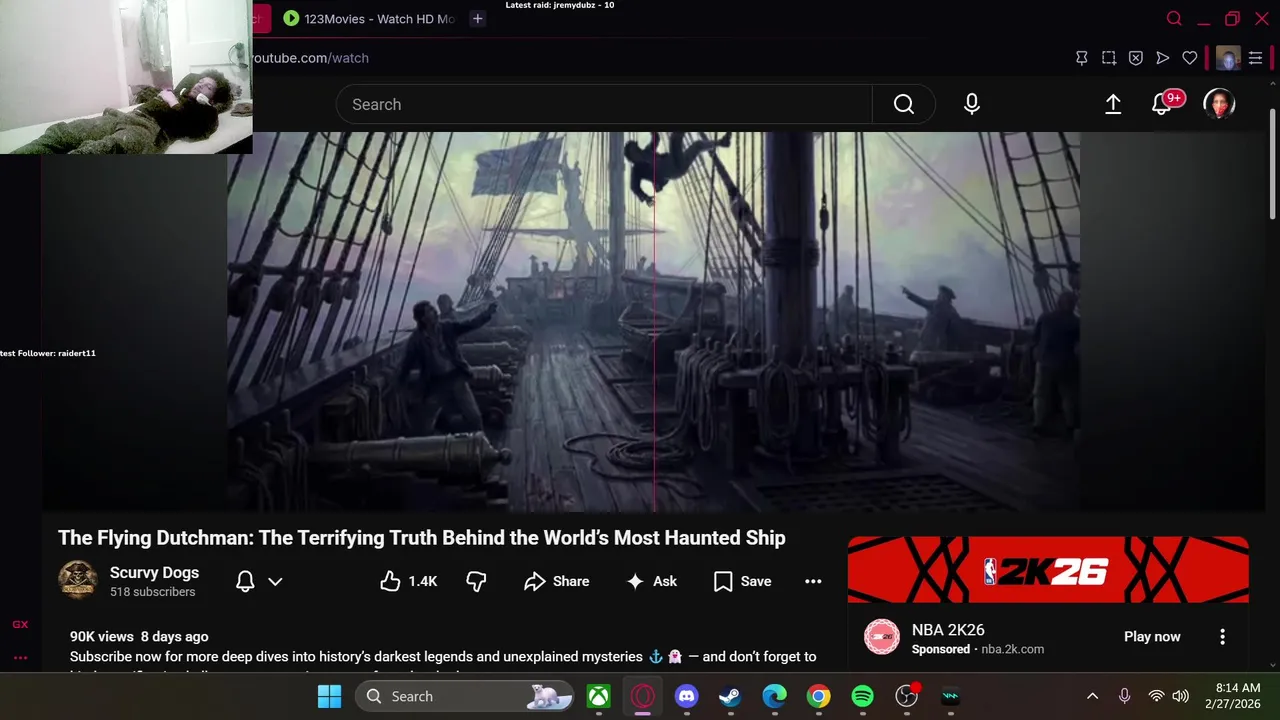
Task: Open the ad blocker shield icon
Action: point(1135,58)
